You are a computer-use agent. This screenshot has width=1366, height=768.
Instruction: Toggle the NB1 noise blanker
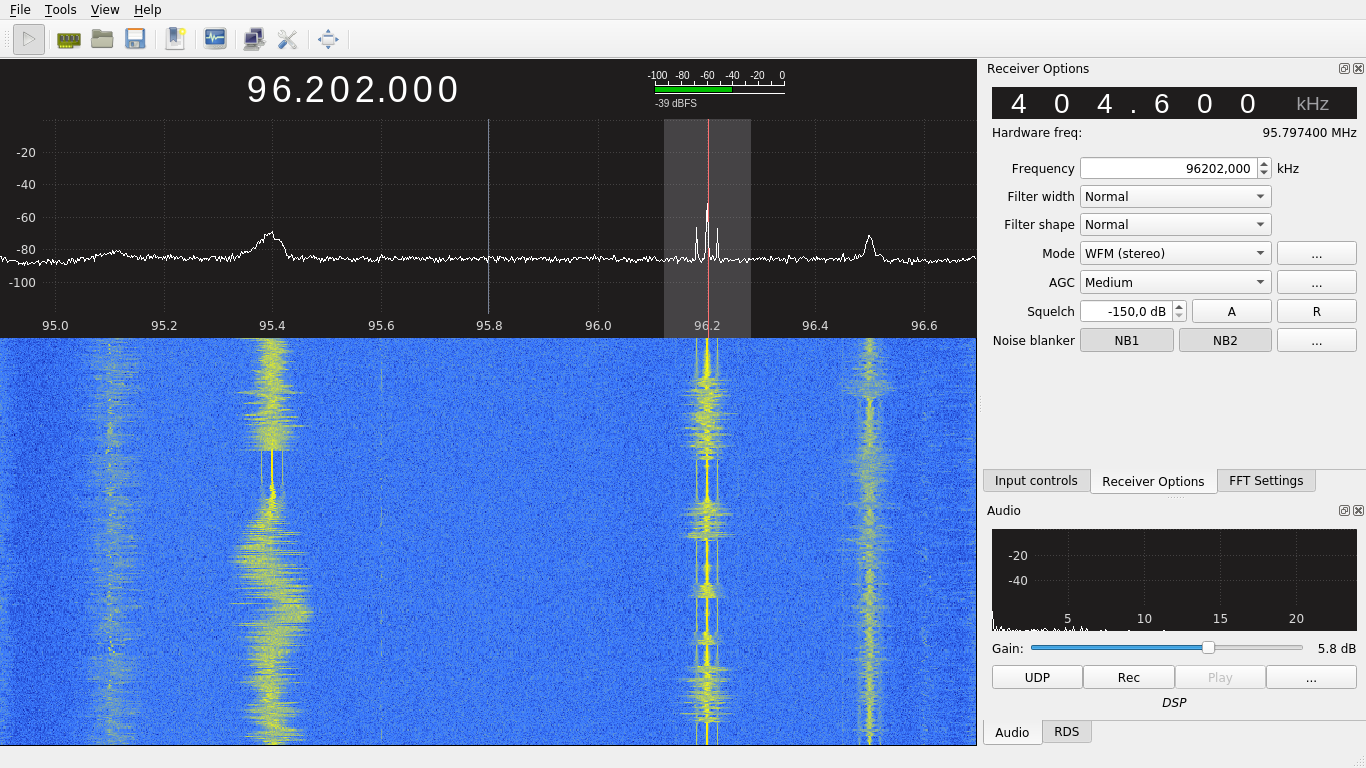(x=1127, y=341)
